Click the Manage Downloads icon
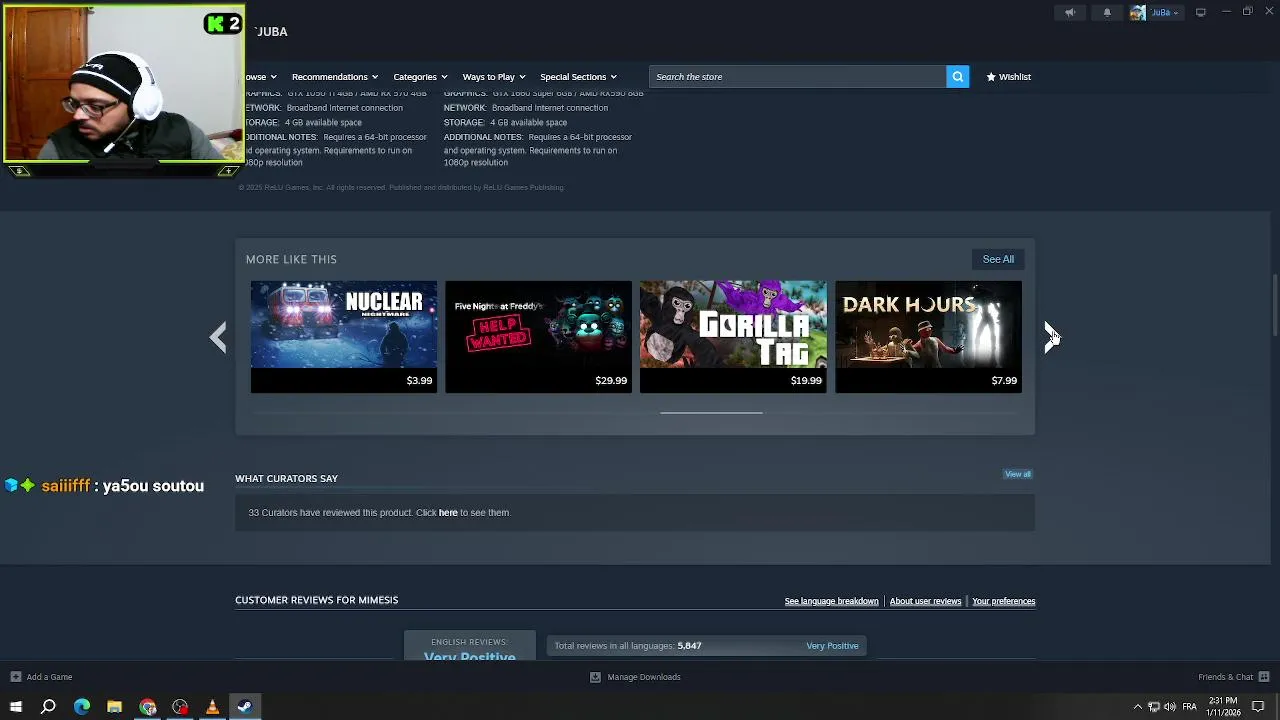Image resolution: width=1280 pixels, height=720 pixels. point(595,677)
